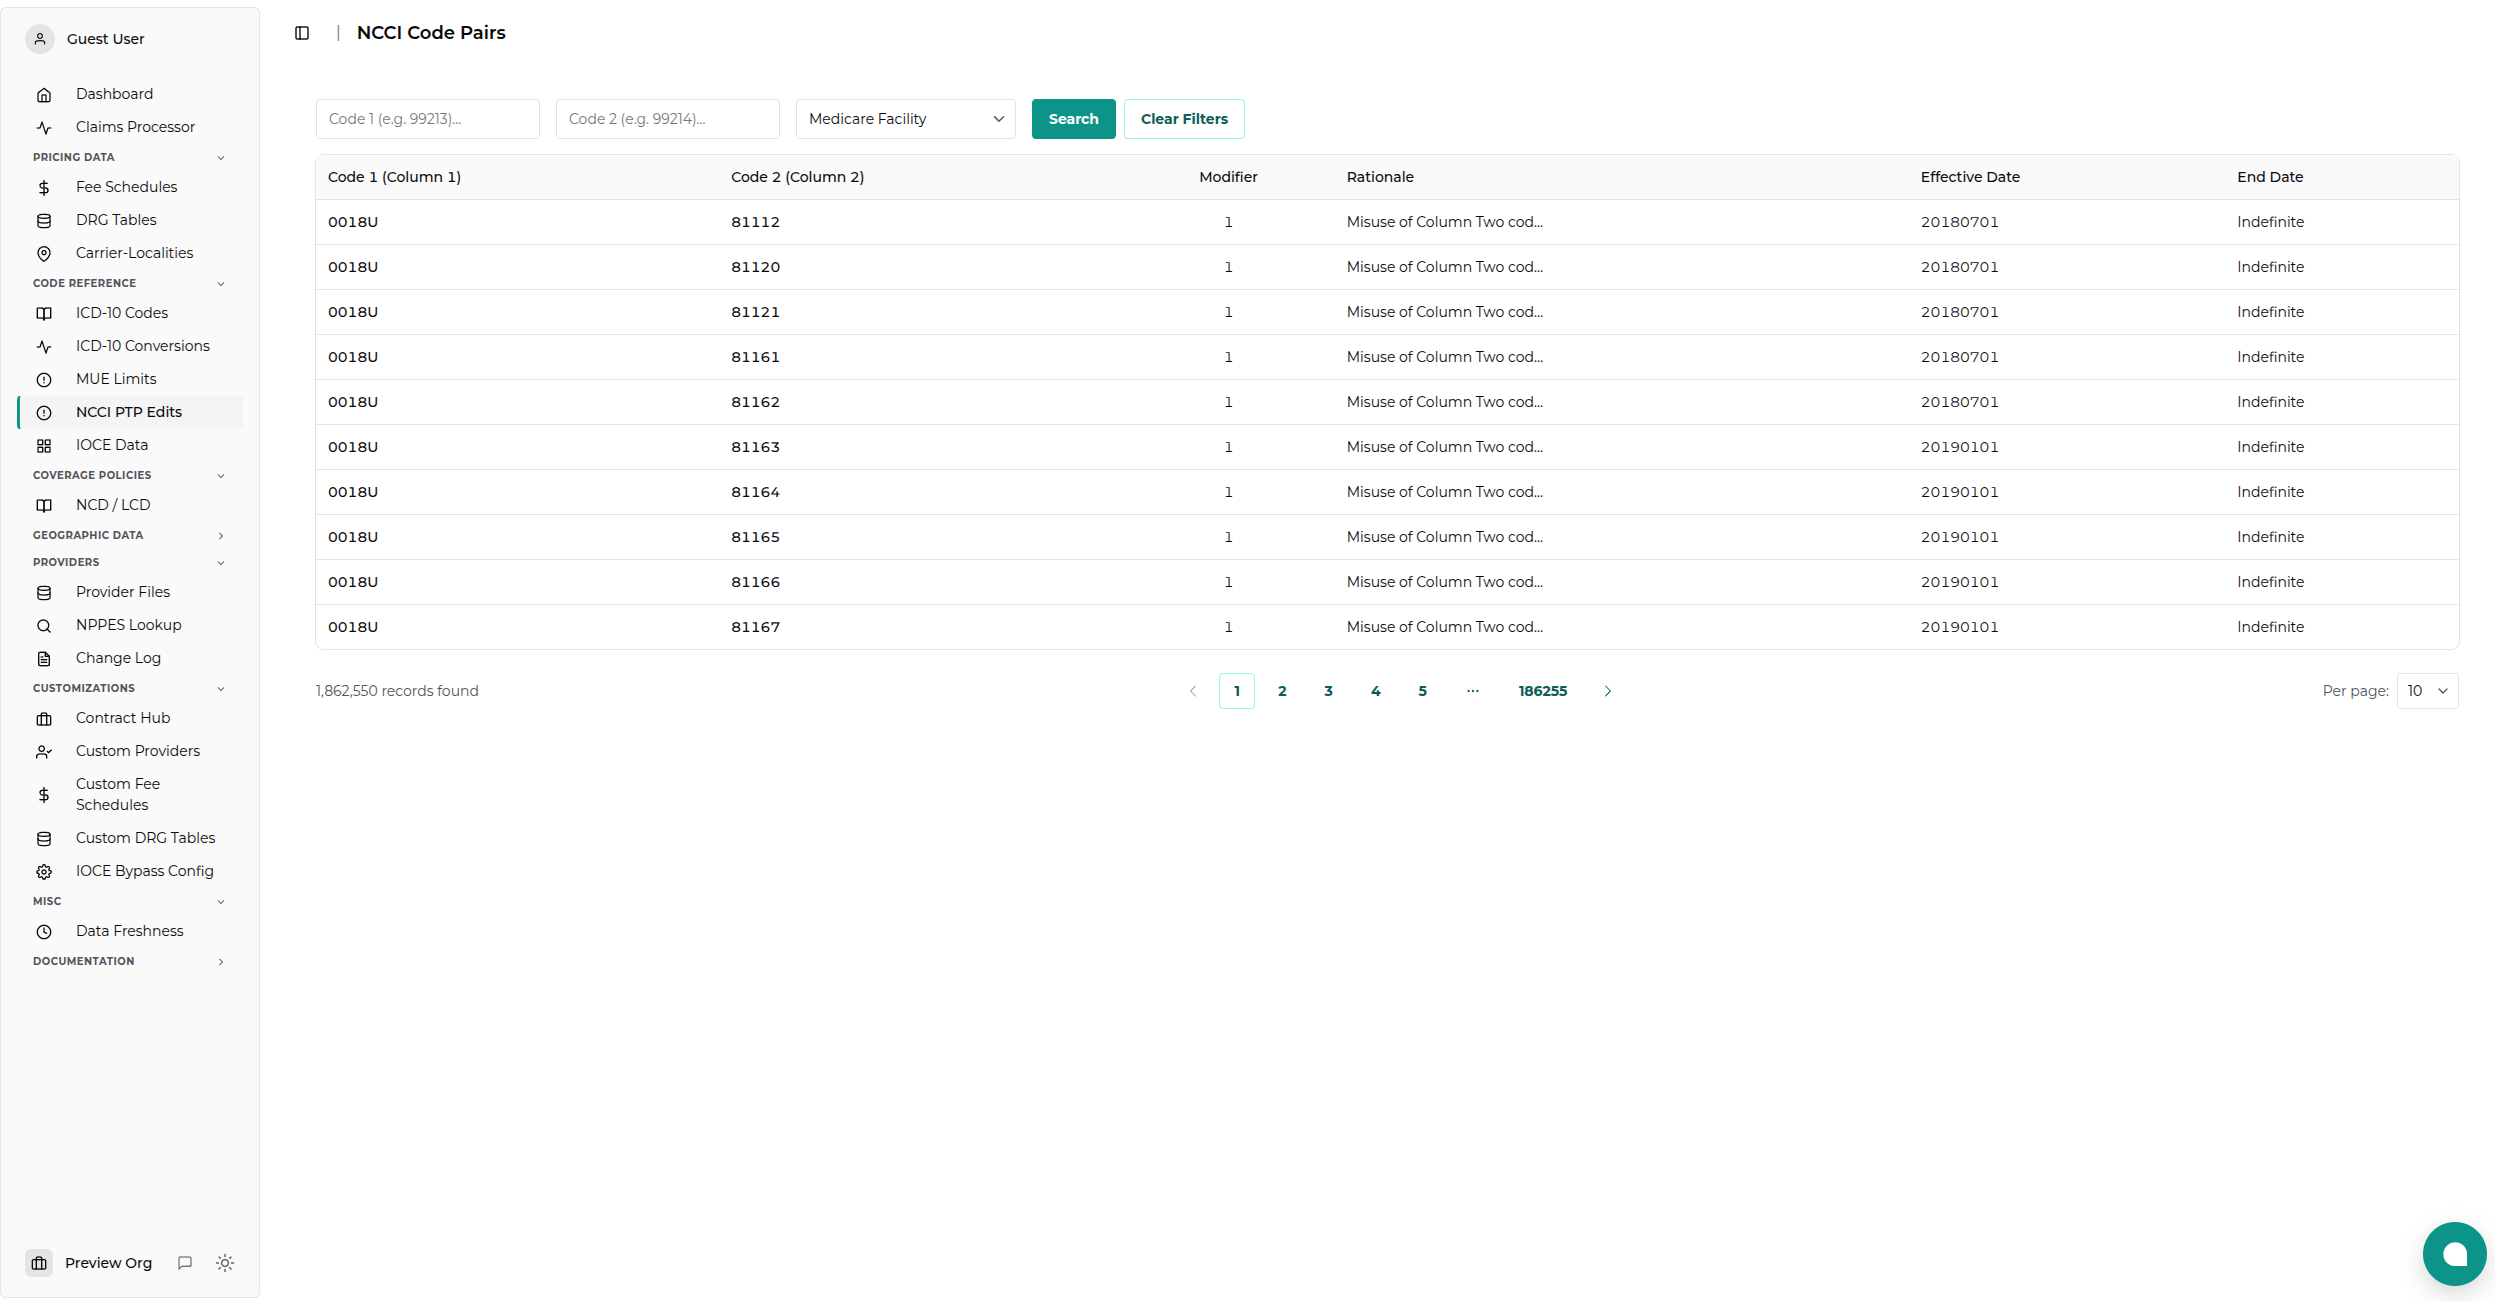
Task: Collapse the Coverage Policies section
Action: (221, 476)
